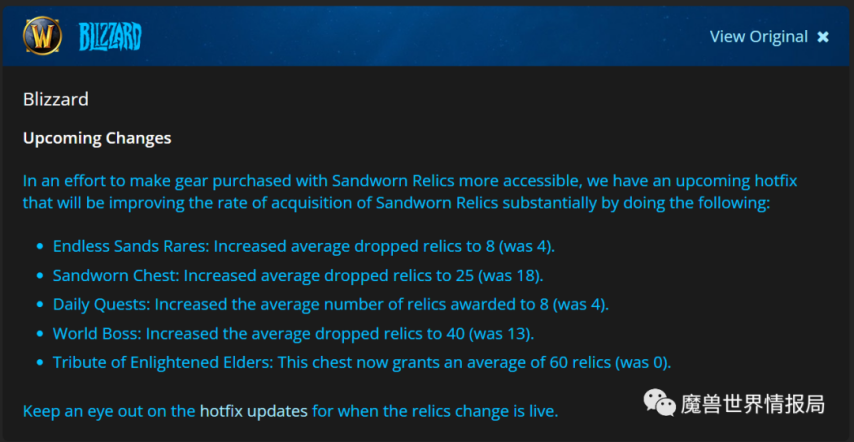Viewport: 854px width, 442px height.
Task: Click the 魔兽世界情报局 watermark text
Action: tap(753, 403)
